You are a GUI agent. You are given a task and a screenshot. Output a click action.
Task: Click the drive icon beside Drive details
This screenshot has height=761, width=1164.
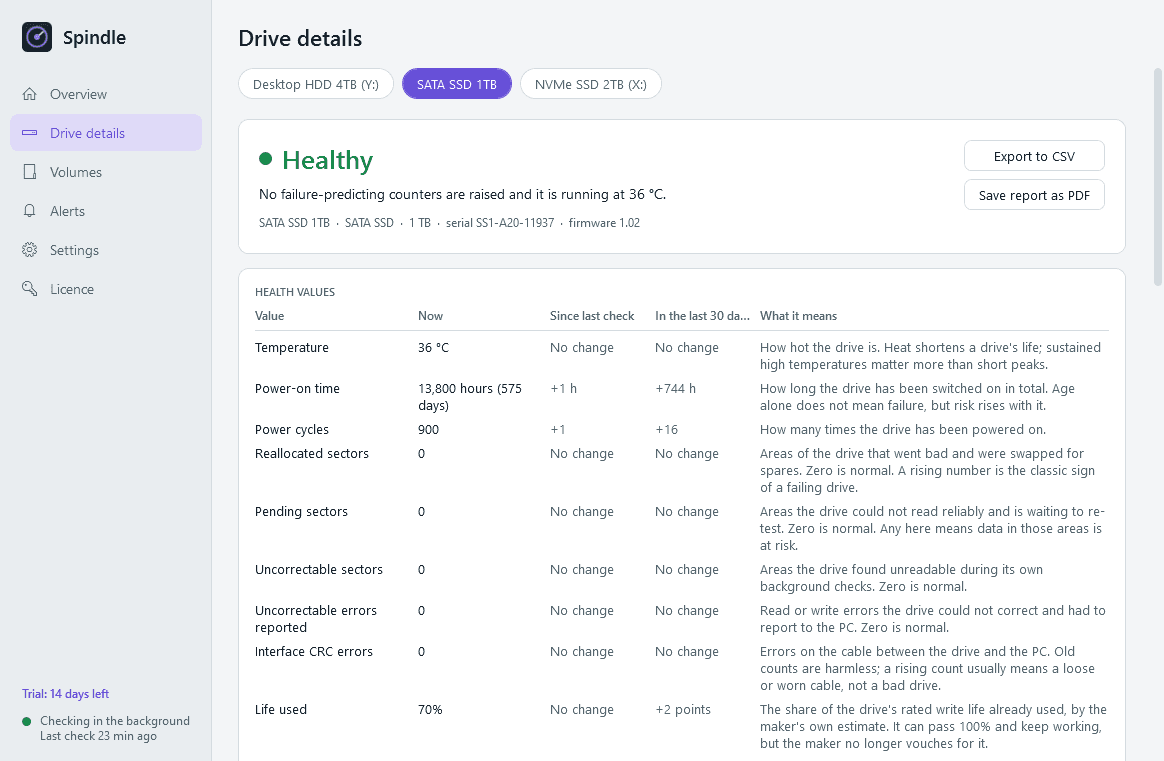30,133
